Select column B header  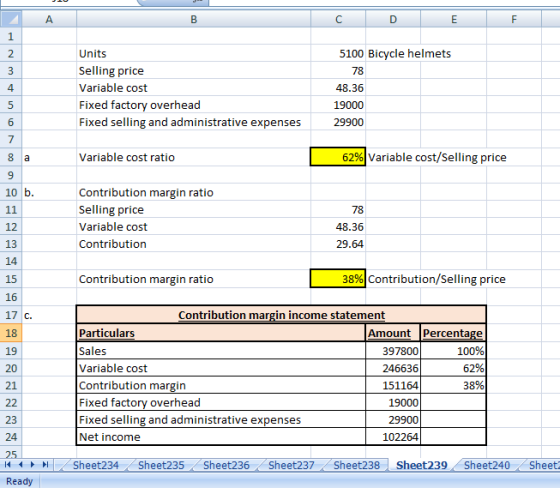(x=194, y=19)
